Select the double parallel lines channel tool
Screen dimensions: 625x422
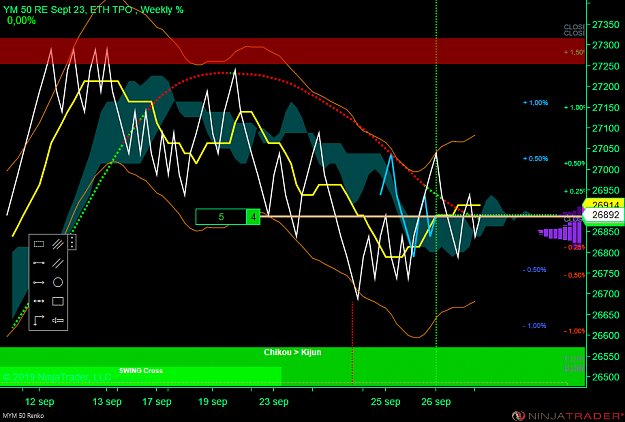[x=58, y=263]
